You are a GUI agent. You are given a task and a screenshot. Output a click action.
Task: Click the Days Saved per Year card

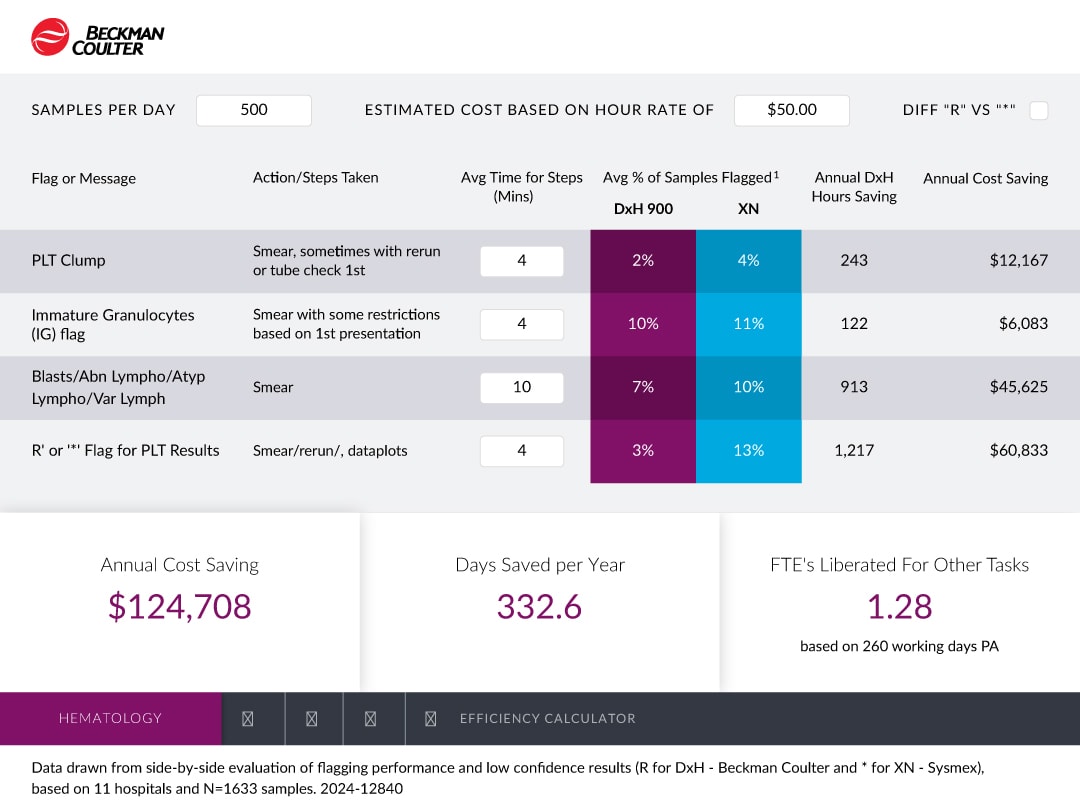click(540, 600)
